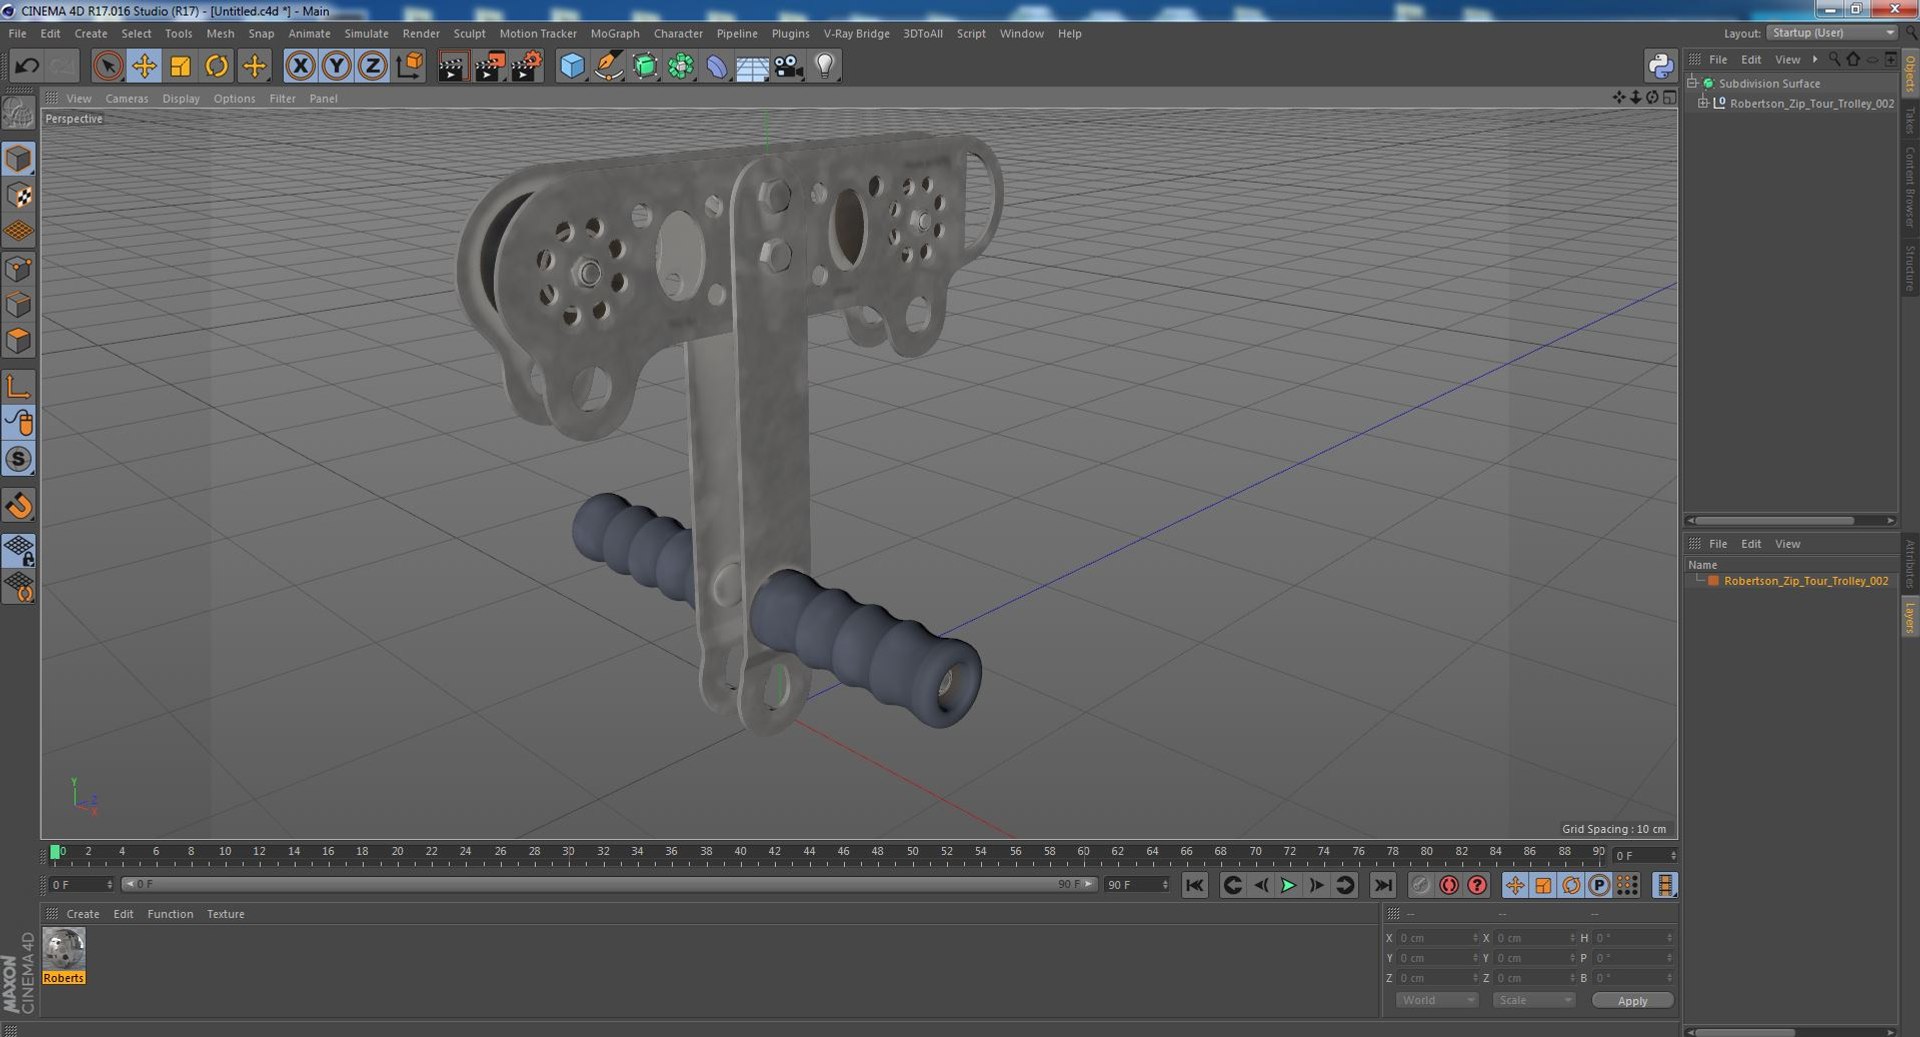Viewport: 1920px width, 1037px height.
Task: Click the Apply button
Action: pyautogui.click(x=1632, y=1000)
